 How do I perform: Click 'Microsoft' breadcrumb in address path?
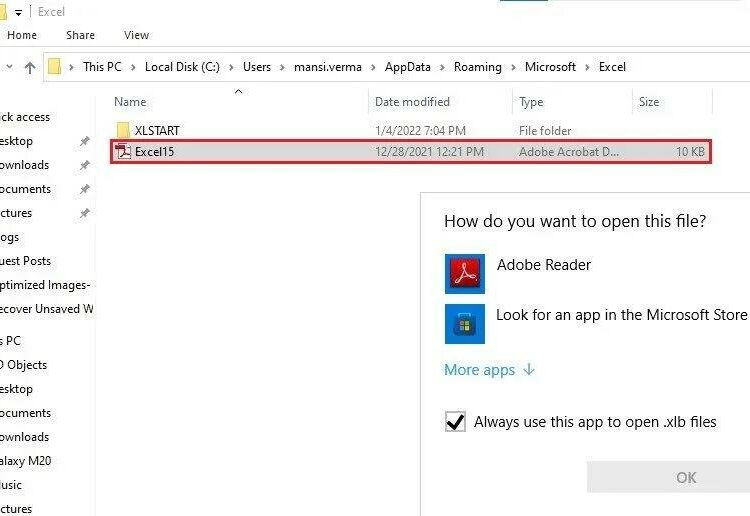pos(550,66)
